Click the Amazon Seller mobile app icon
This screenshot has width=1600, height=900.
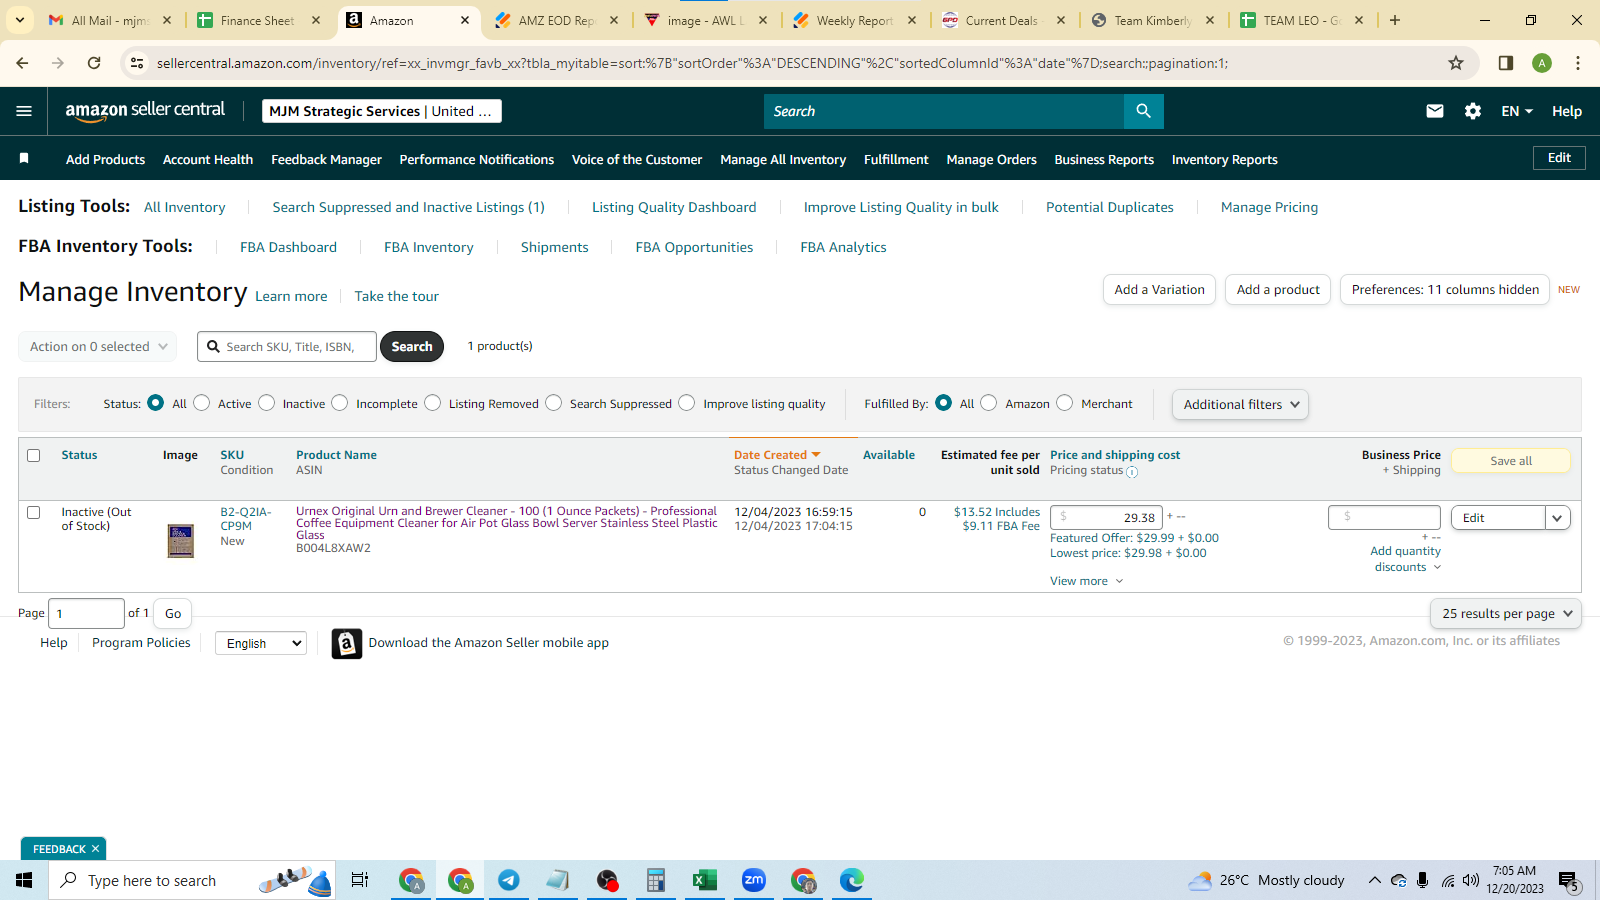click(346, 643)
